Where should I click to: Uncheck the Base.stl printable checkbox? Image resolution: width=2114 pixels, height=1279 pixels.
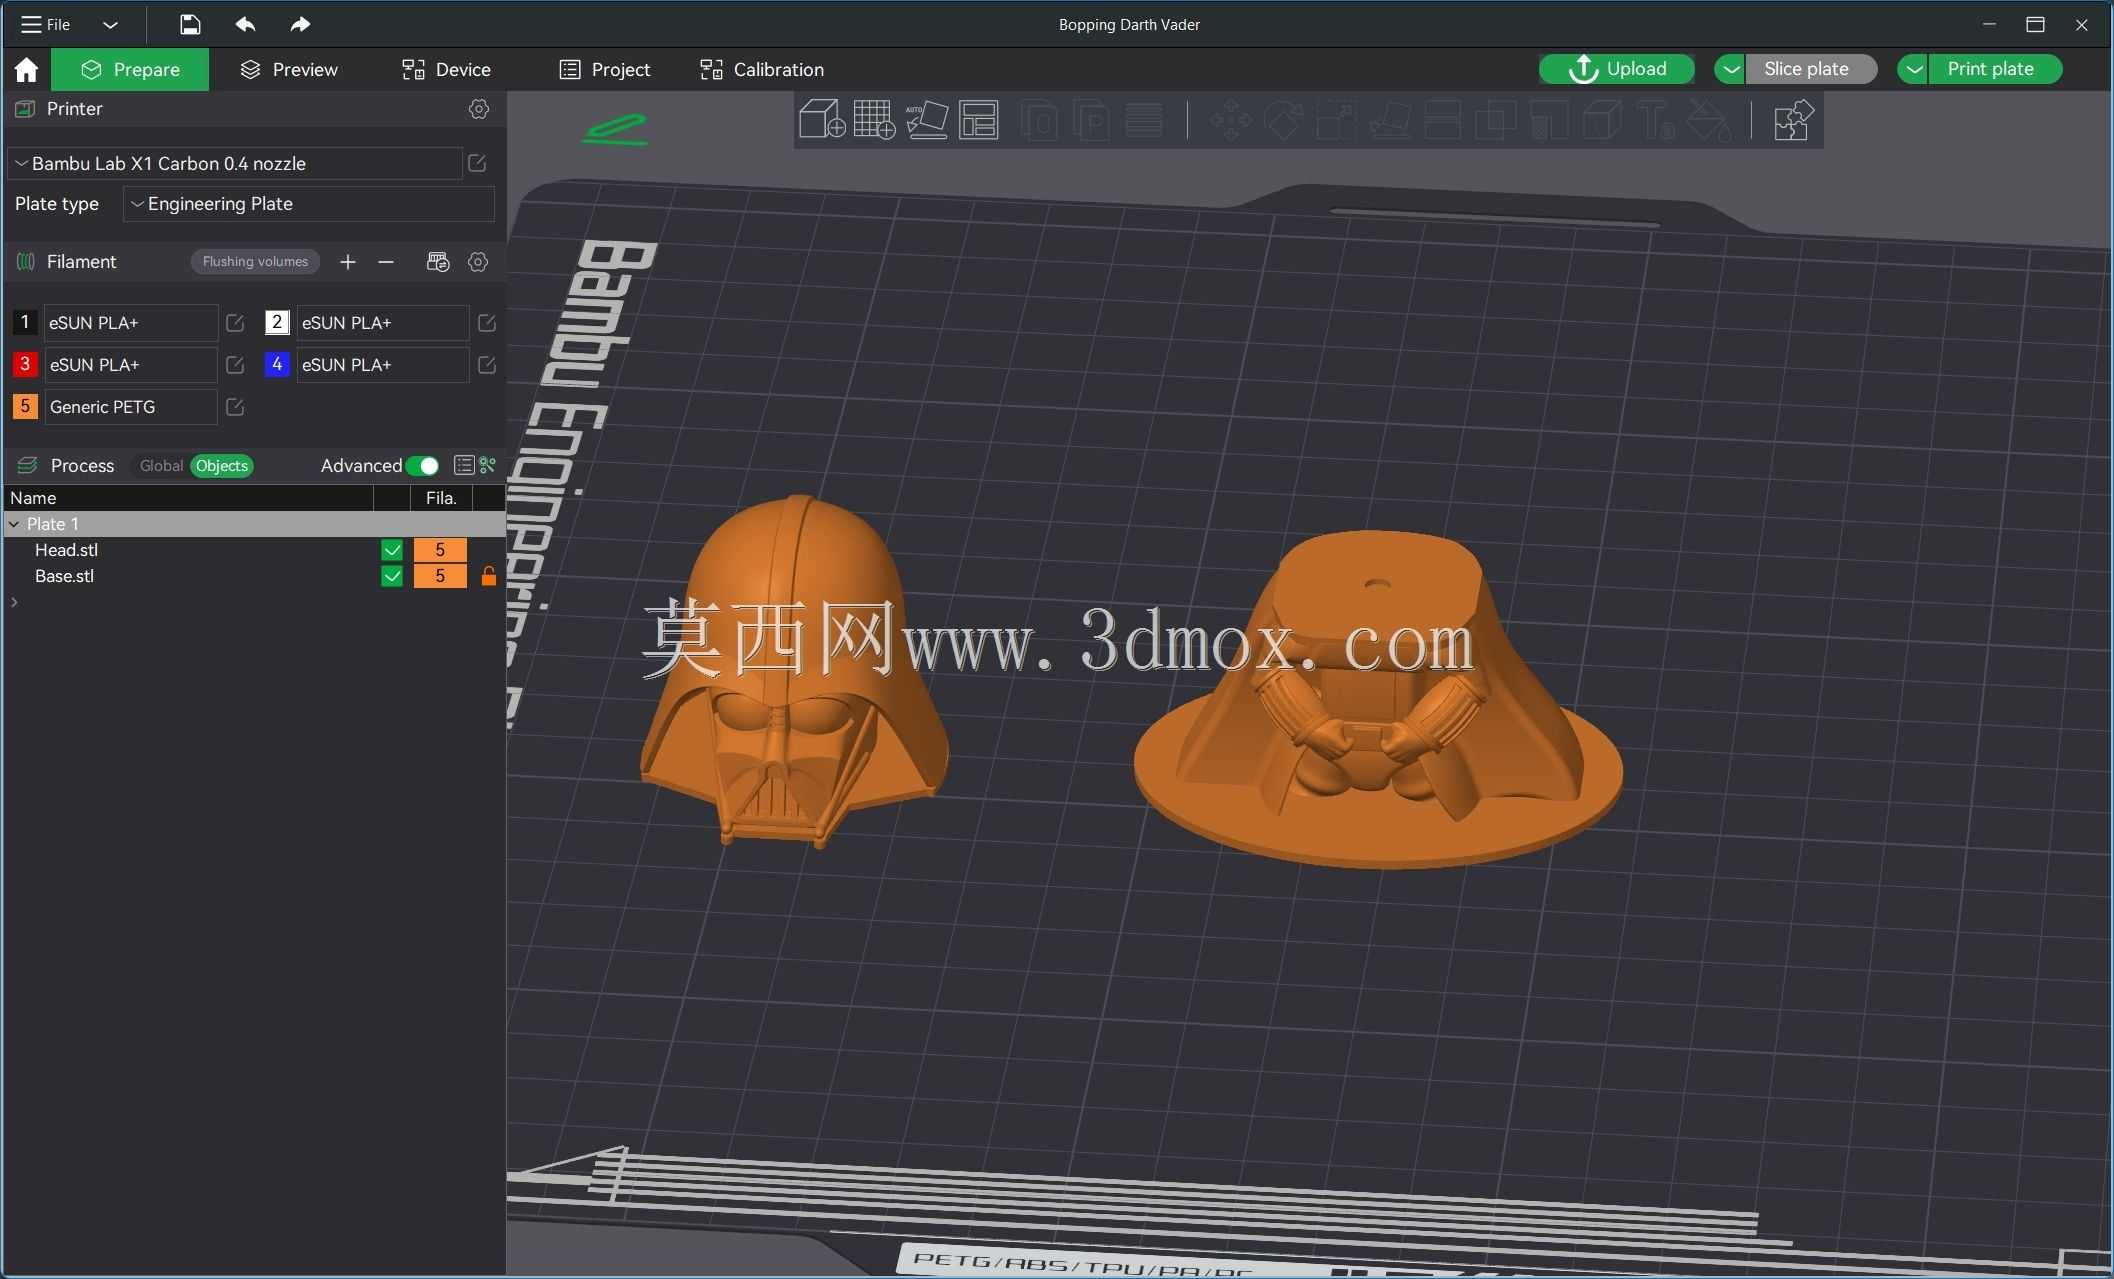tap(392, 576)
